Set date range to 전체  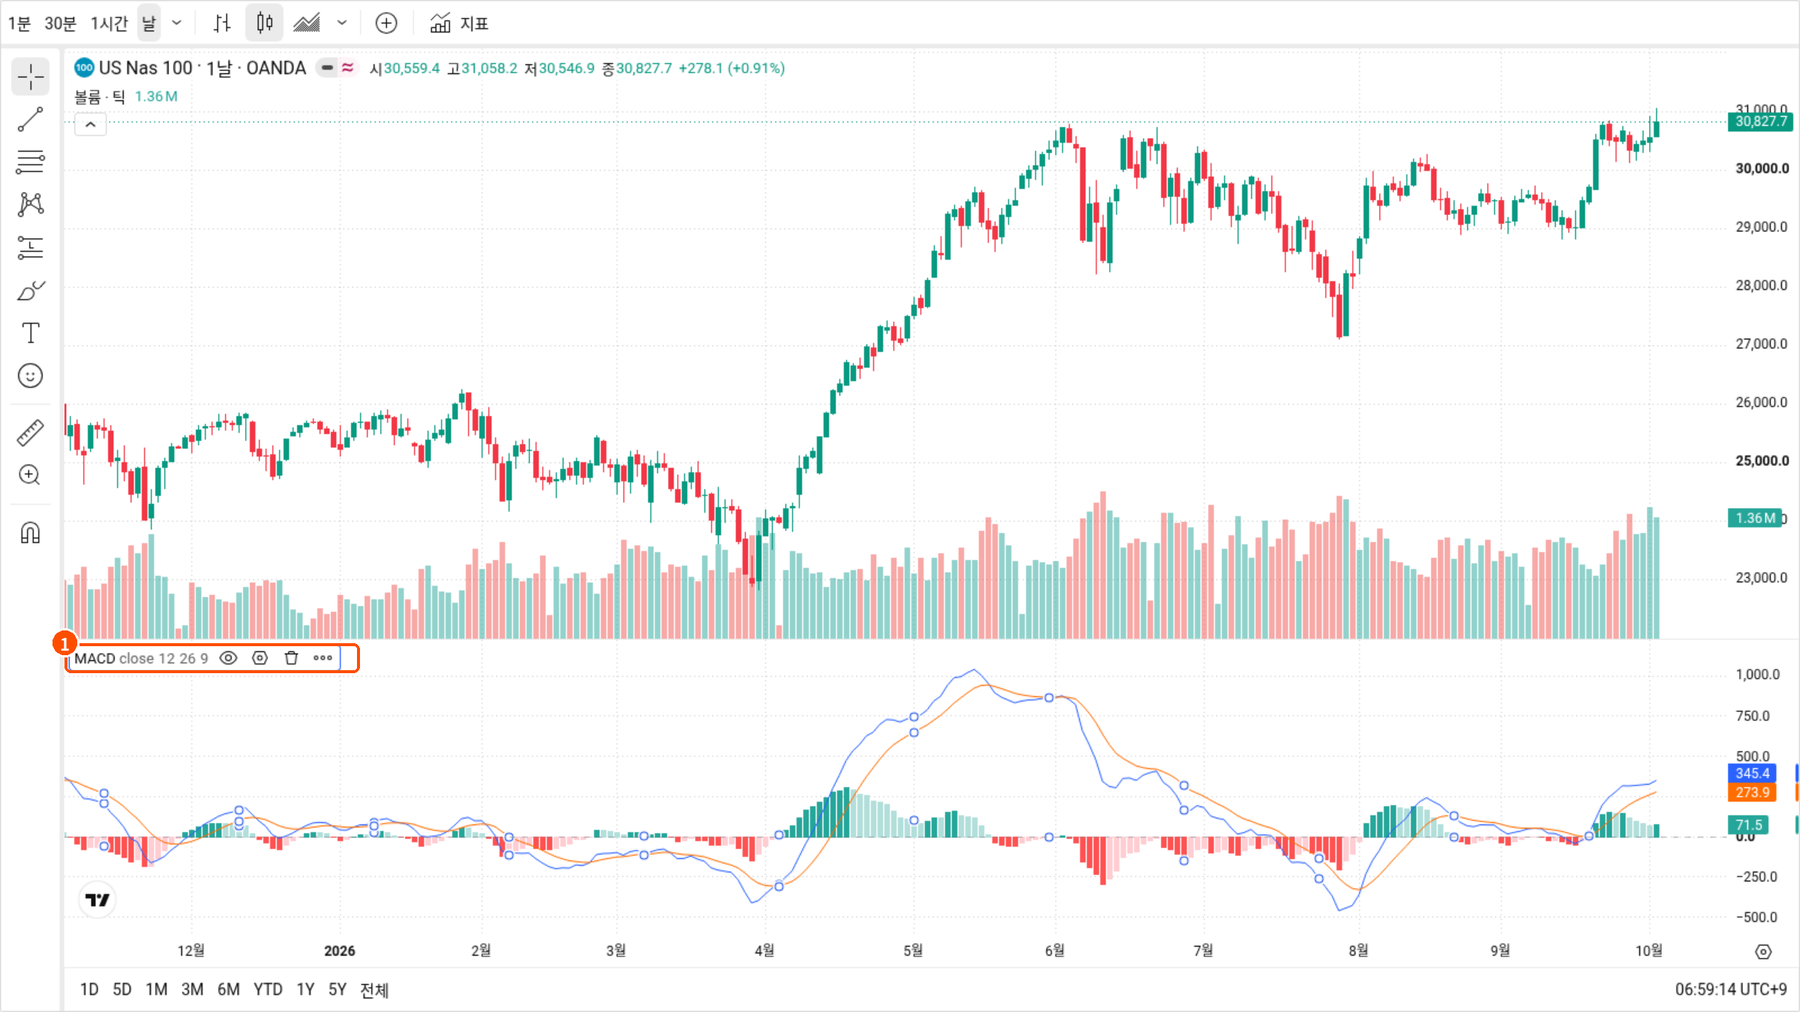click(374, 990)
